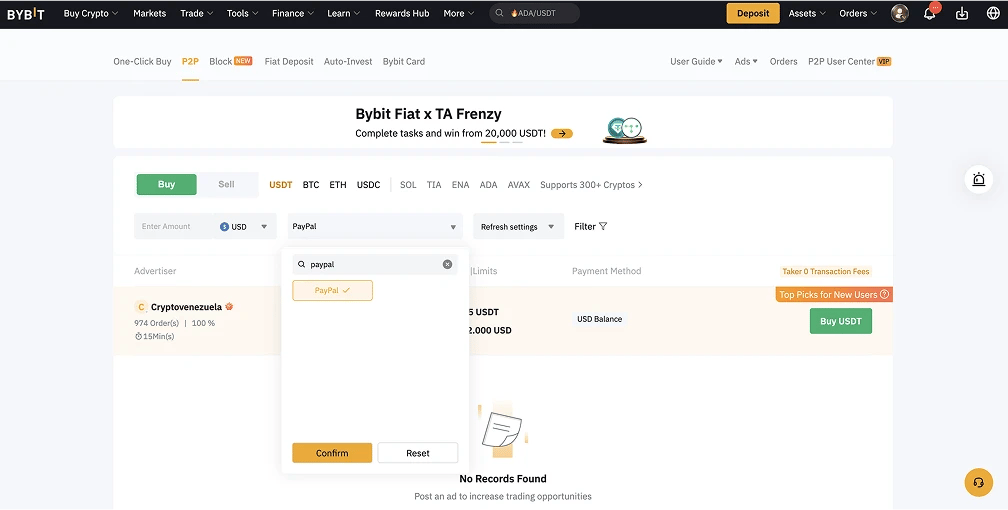Expand the USD currency dropdown
Viewport: 1008px width, 510px height.
click(x=244, y=227)
